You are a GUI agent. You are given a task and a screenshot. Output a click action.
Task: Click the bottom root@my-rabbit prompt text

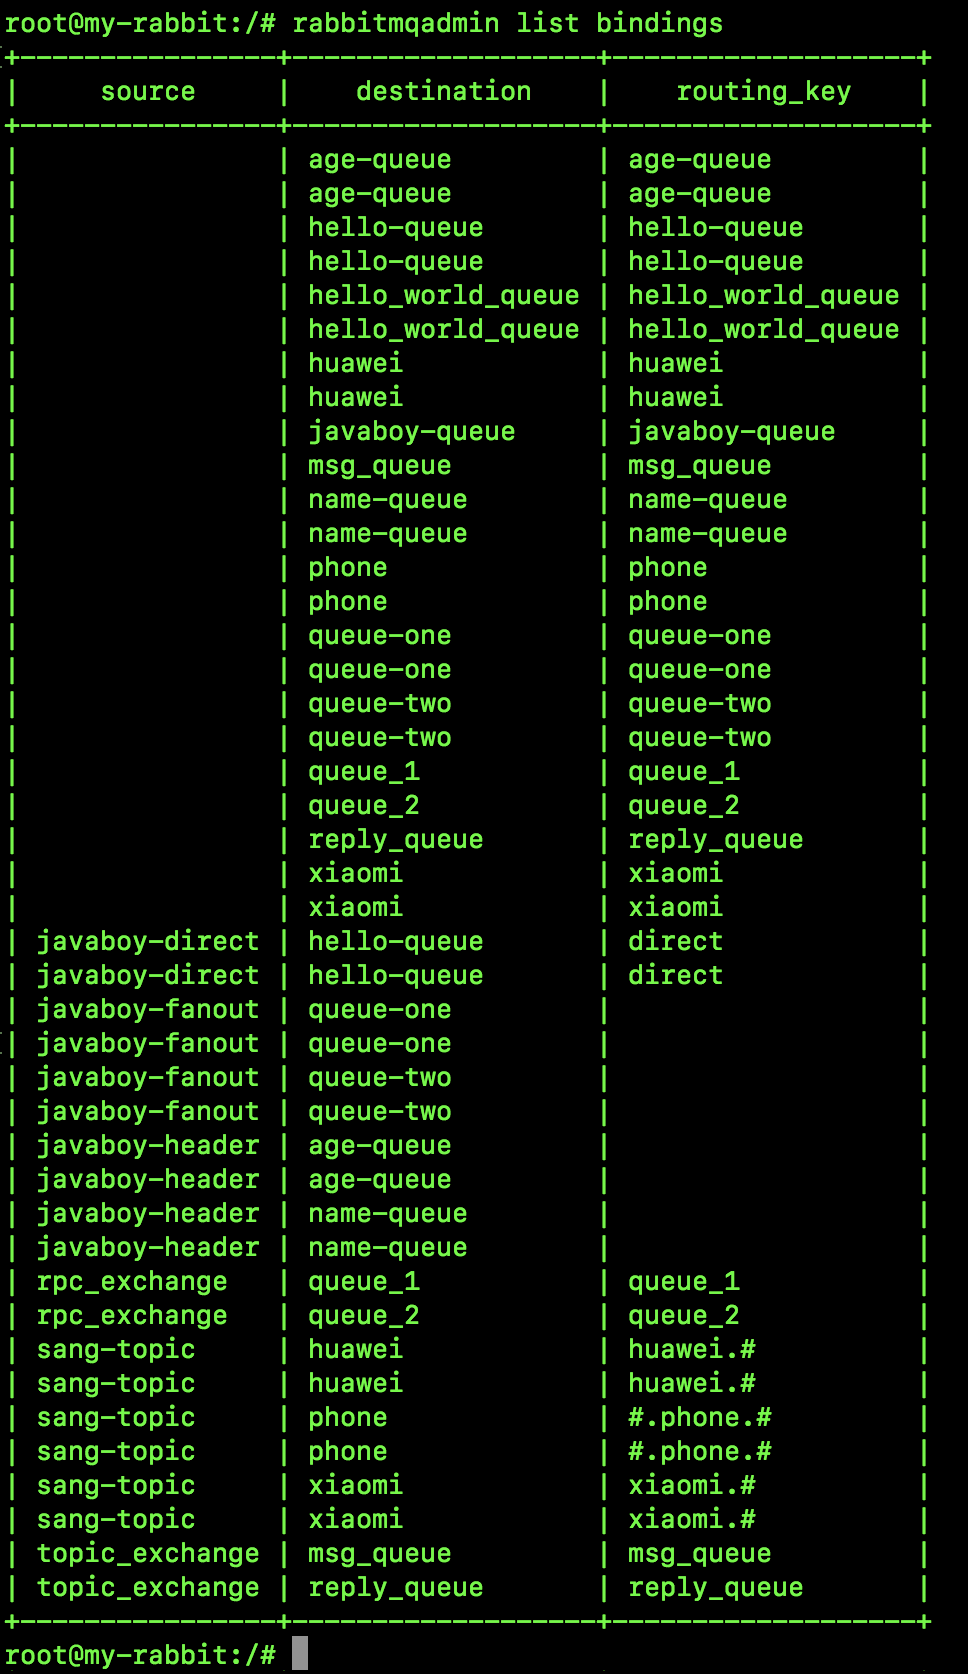140,1654
